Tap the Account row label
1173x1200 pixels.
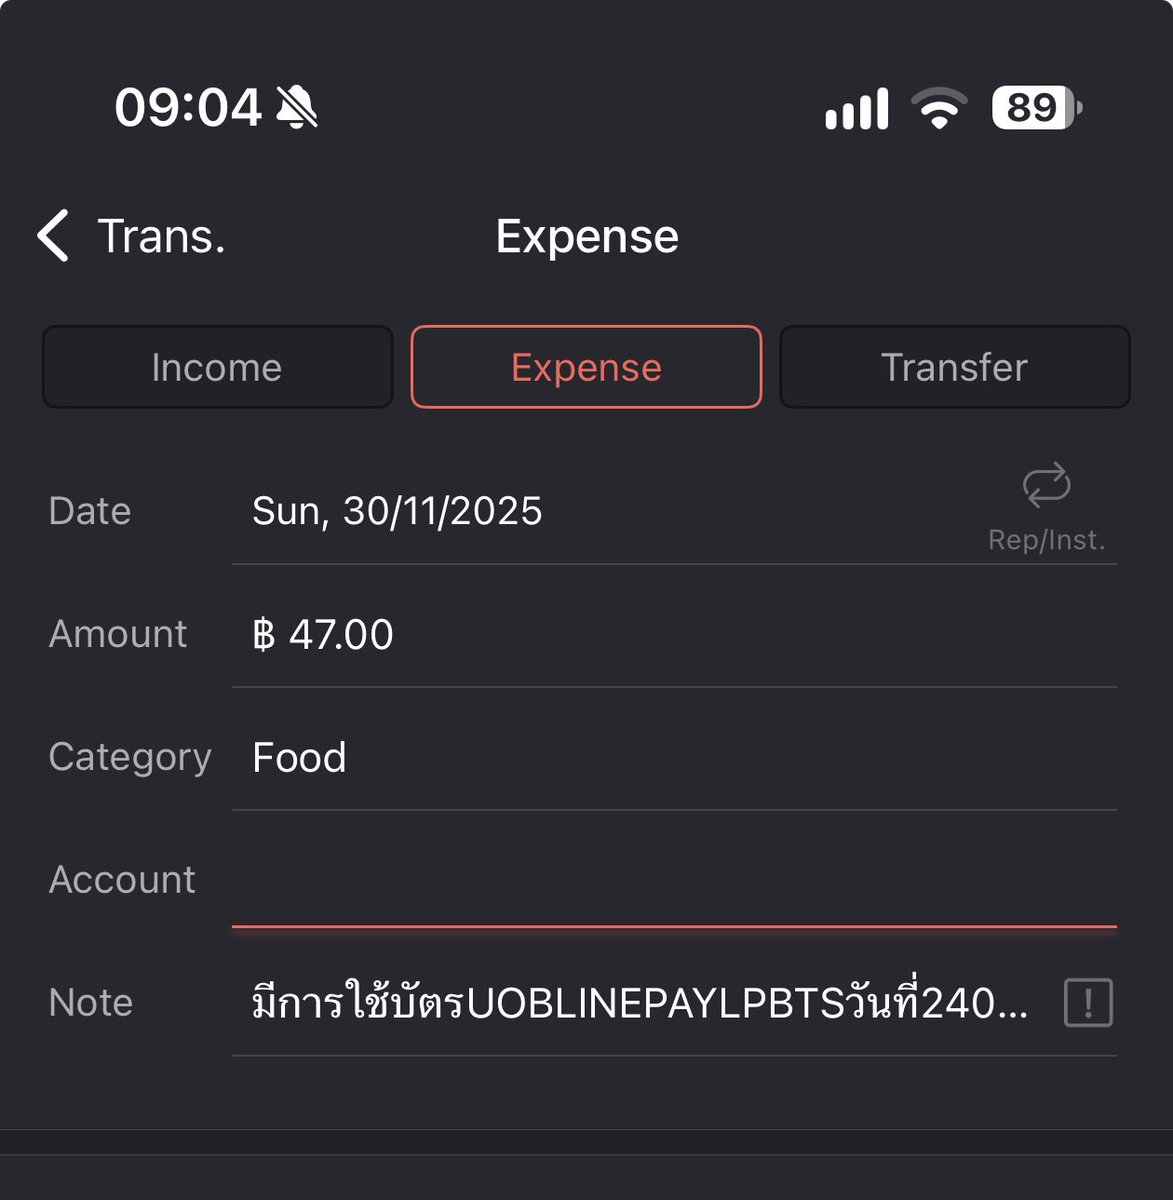[x=122, y=880]
